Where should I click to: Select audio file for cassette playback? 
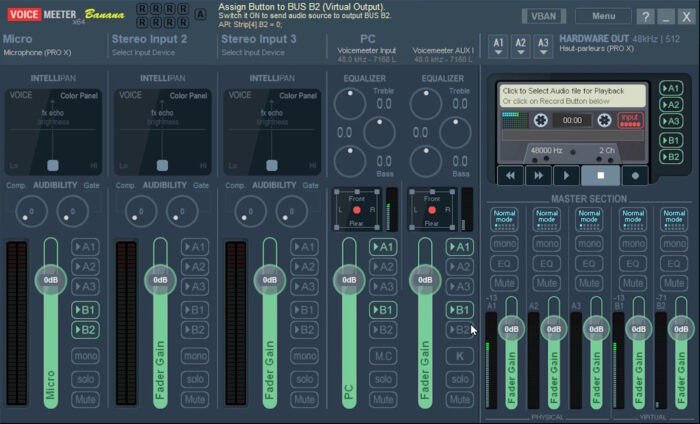tap(572, 96)
